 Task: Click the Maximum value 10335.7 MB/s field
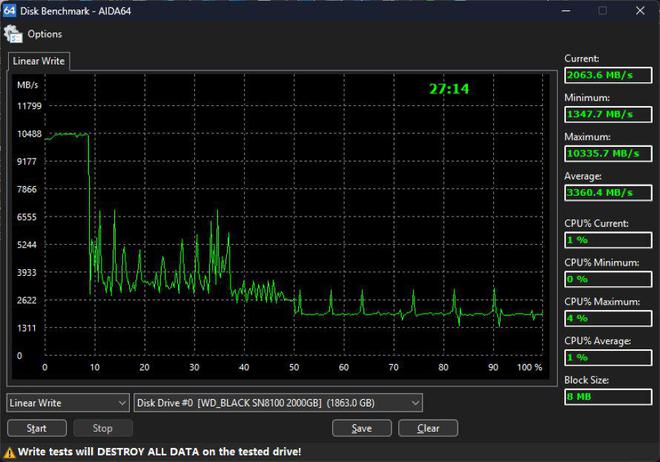608,154
